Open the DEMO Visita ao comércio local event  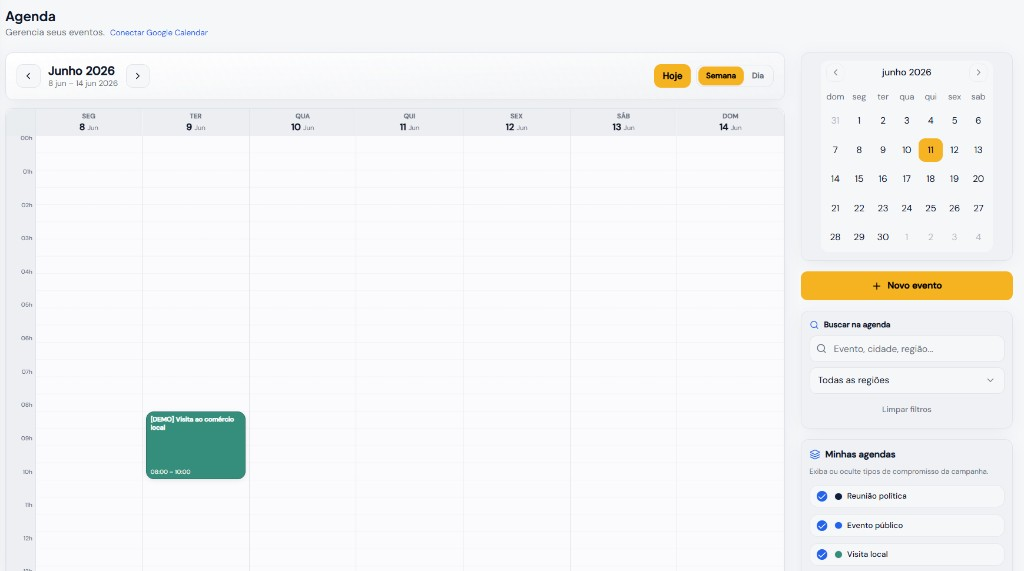tap(196, 445)
